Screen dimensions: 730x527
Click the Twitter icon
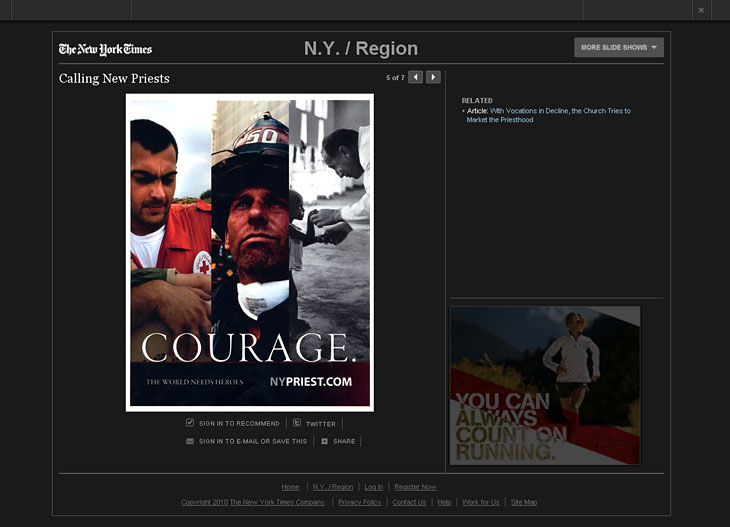(x=297, y=423)
